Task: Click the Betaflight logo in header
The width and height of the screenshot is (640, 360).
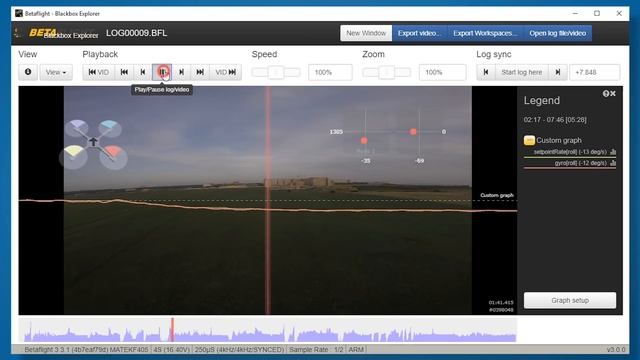Action: pos(42,32)
